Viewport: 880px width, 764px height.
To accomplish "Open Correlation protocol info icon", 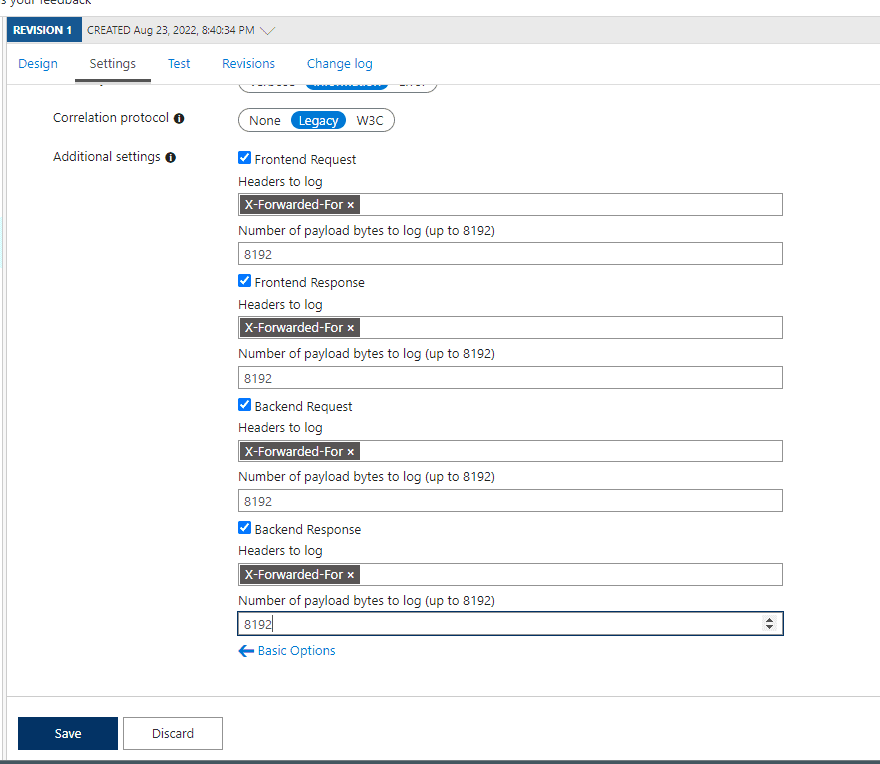I will click(x=179, y=118).
